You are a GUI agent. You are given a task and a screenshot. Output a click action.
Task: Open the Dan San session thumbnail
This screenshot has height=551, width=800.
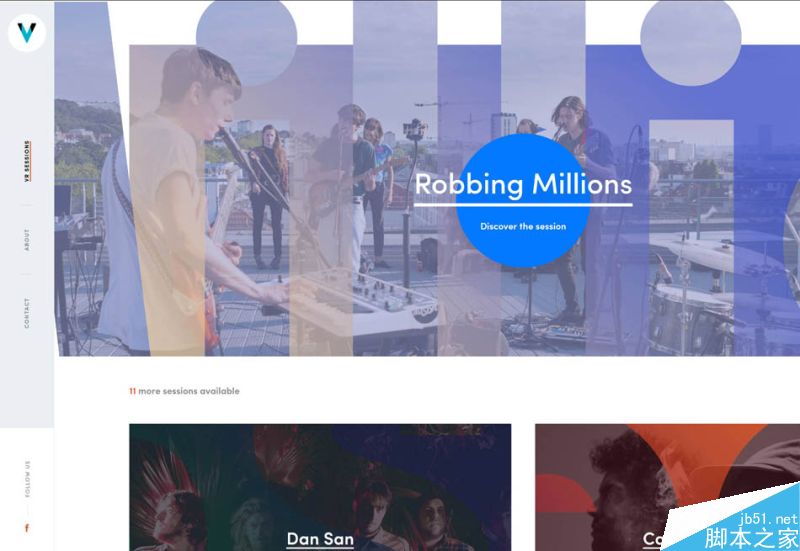[320, 487]
